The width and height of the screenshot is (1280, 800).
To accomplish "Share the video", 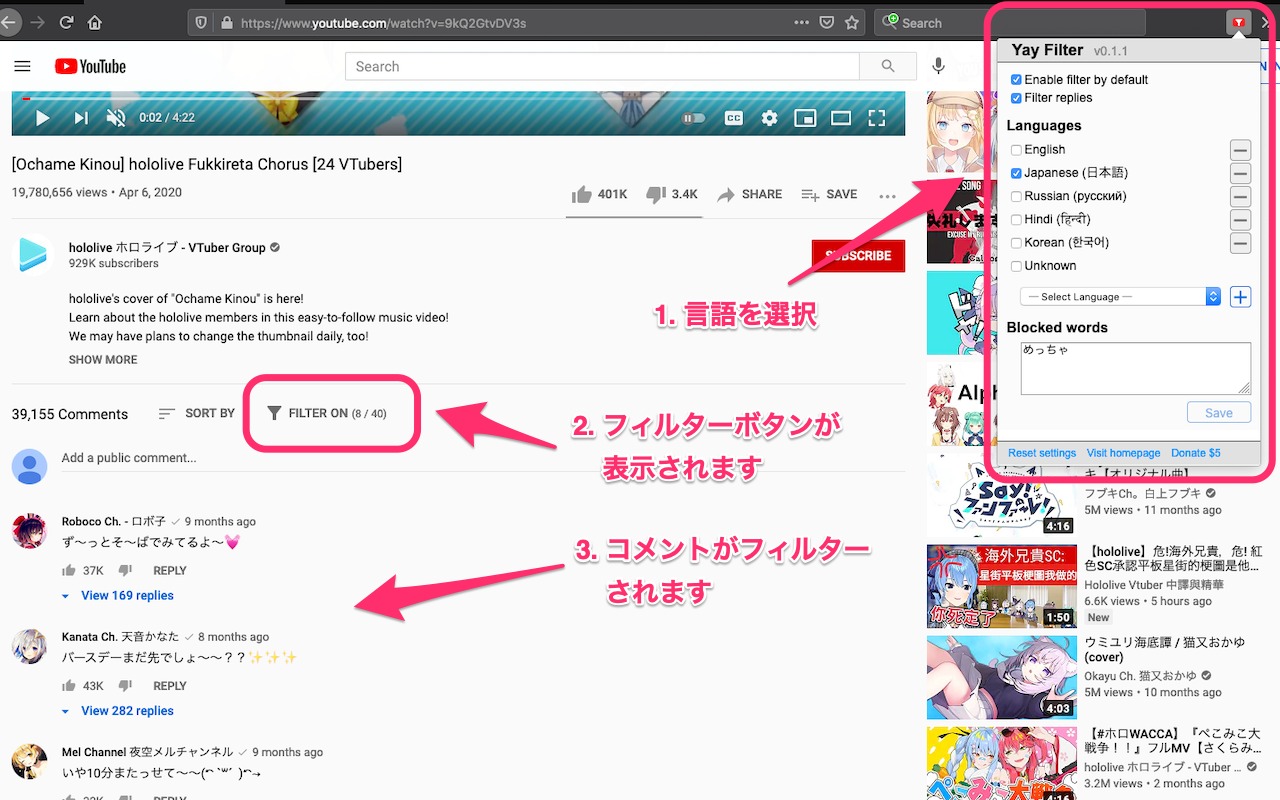I will 749,194.
